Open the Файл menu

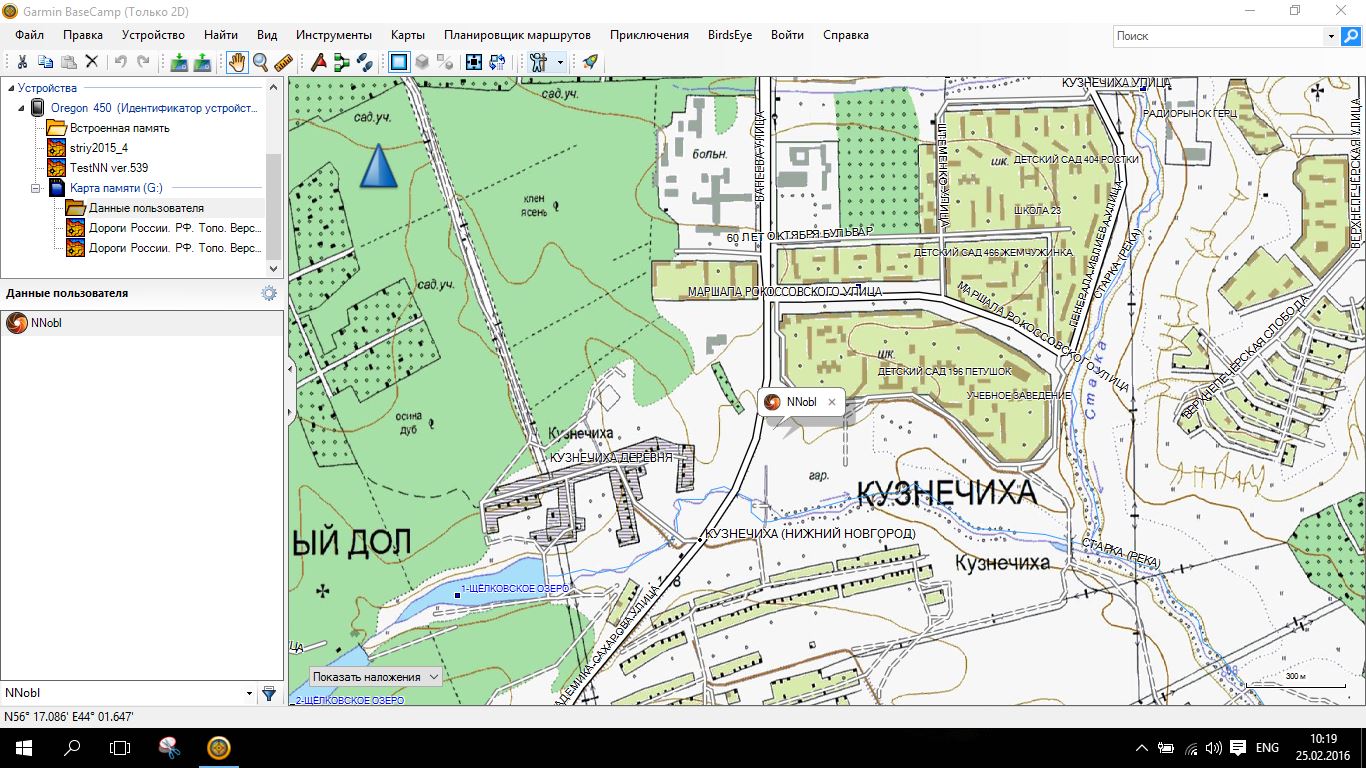tap(30, 35)
